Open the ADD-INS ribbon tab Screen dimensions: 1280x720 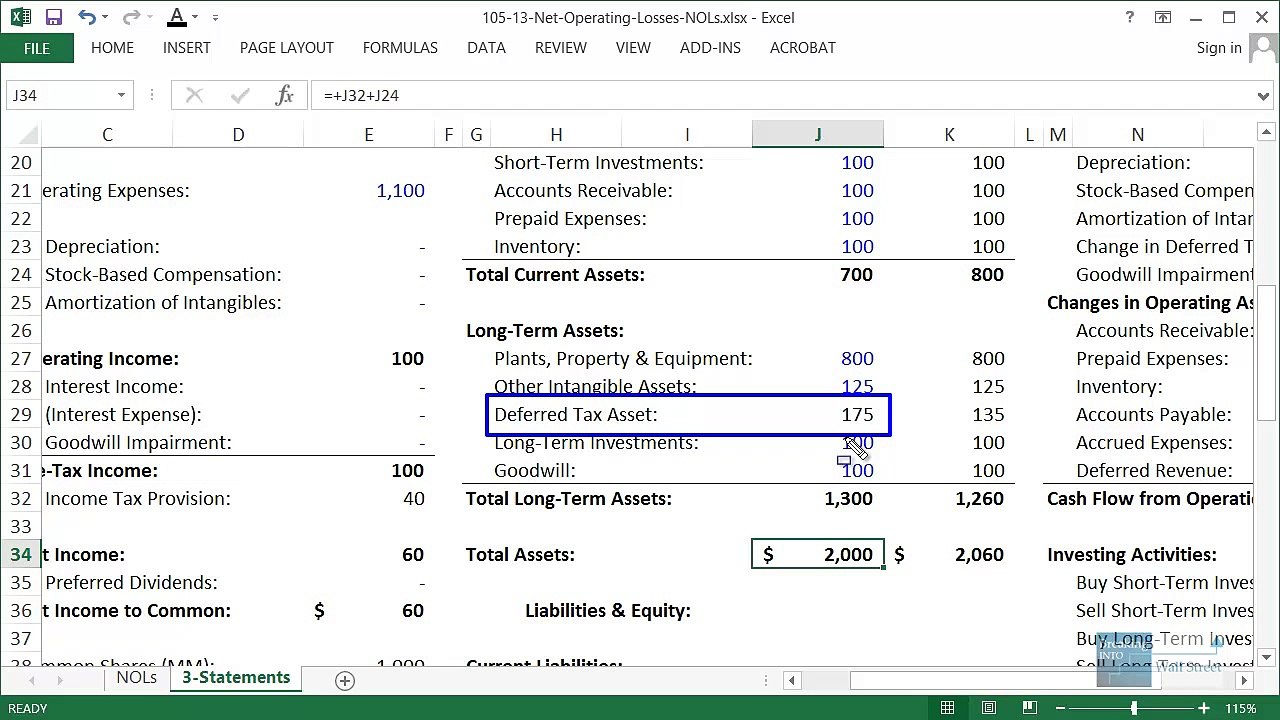(x=710, y=48)
